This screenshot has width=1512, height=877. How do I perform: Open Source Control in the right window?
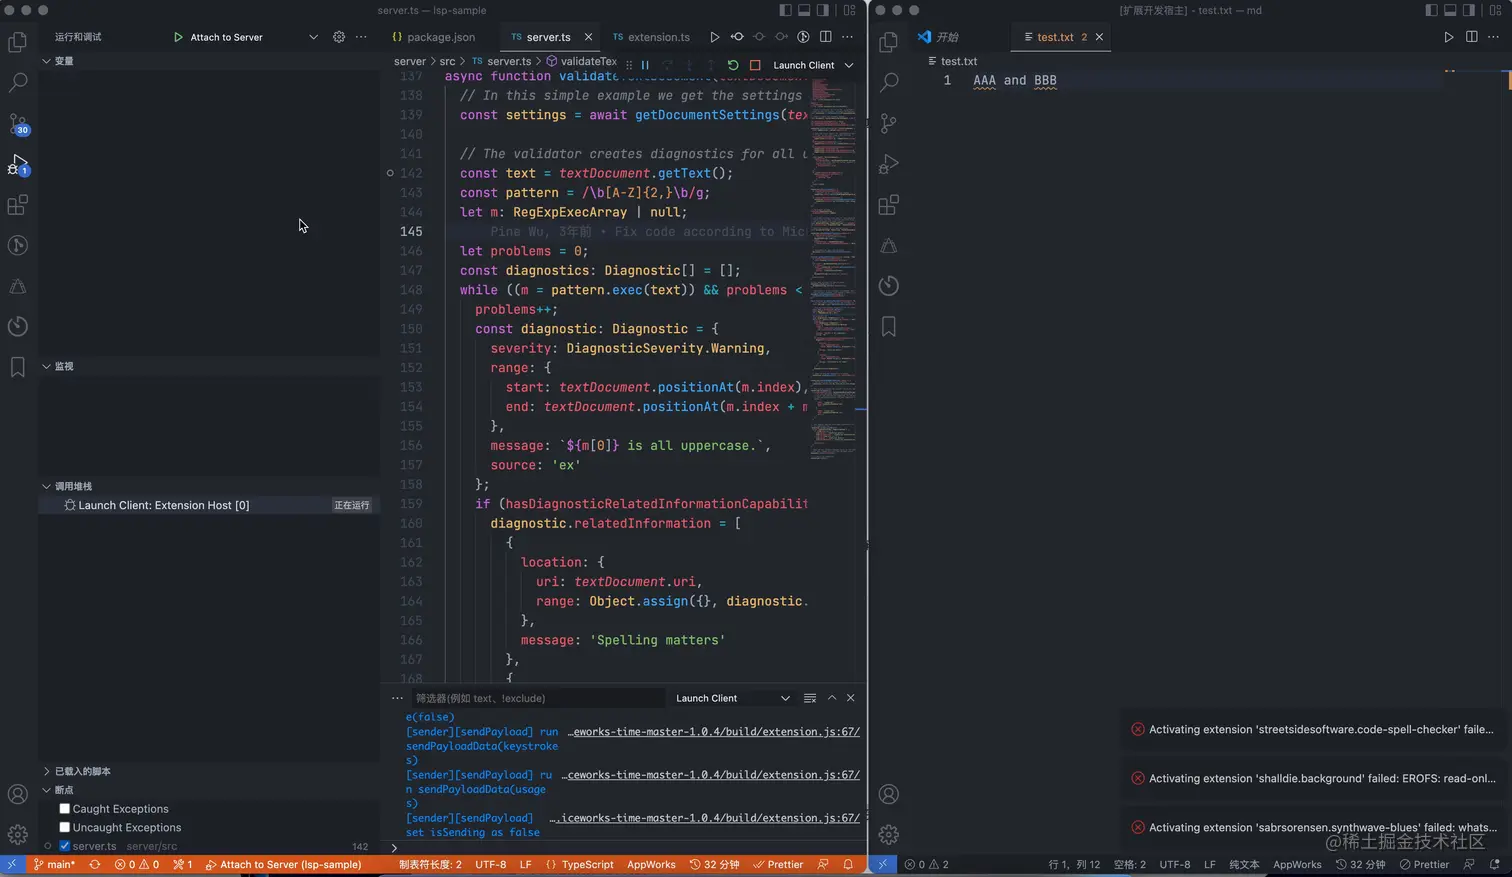889,124
